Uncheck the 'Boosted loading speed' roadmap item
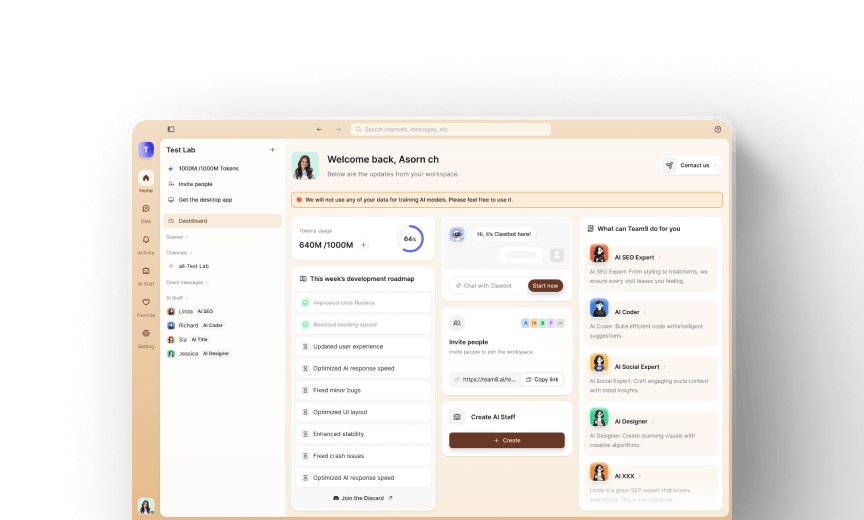This screenshot has height=520, width=864. tap(305, 324)
